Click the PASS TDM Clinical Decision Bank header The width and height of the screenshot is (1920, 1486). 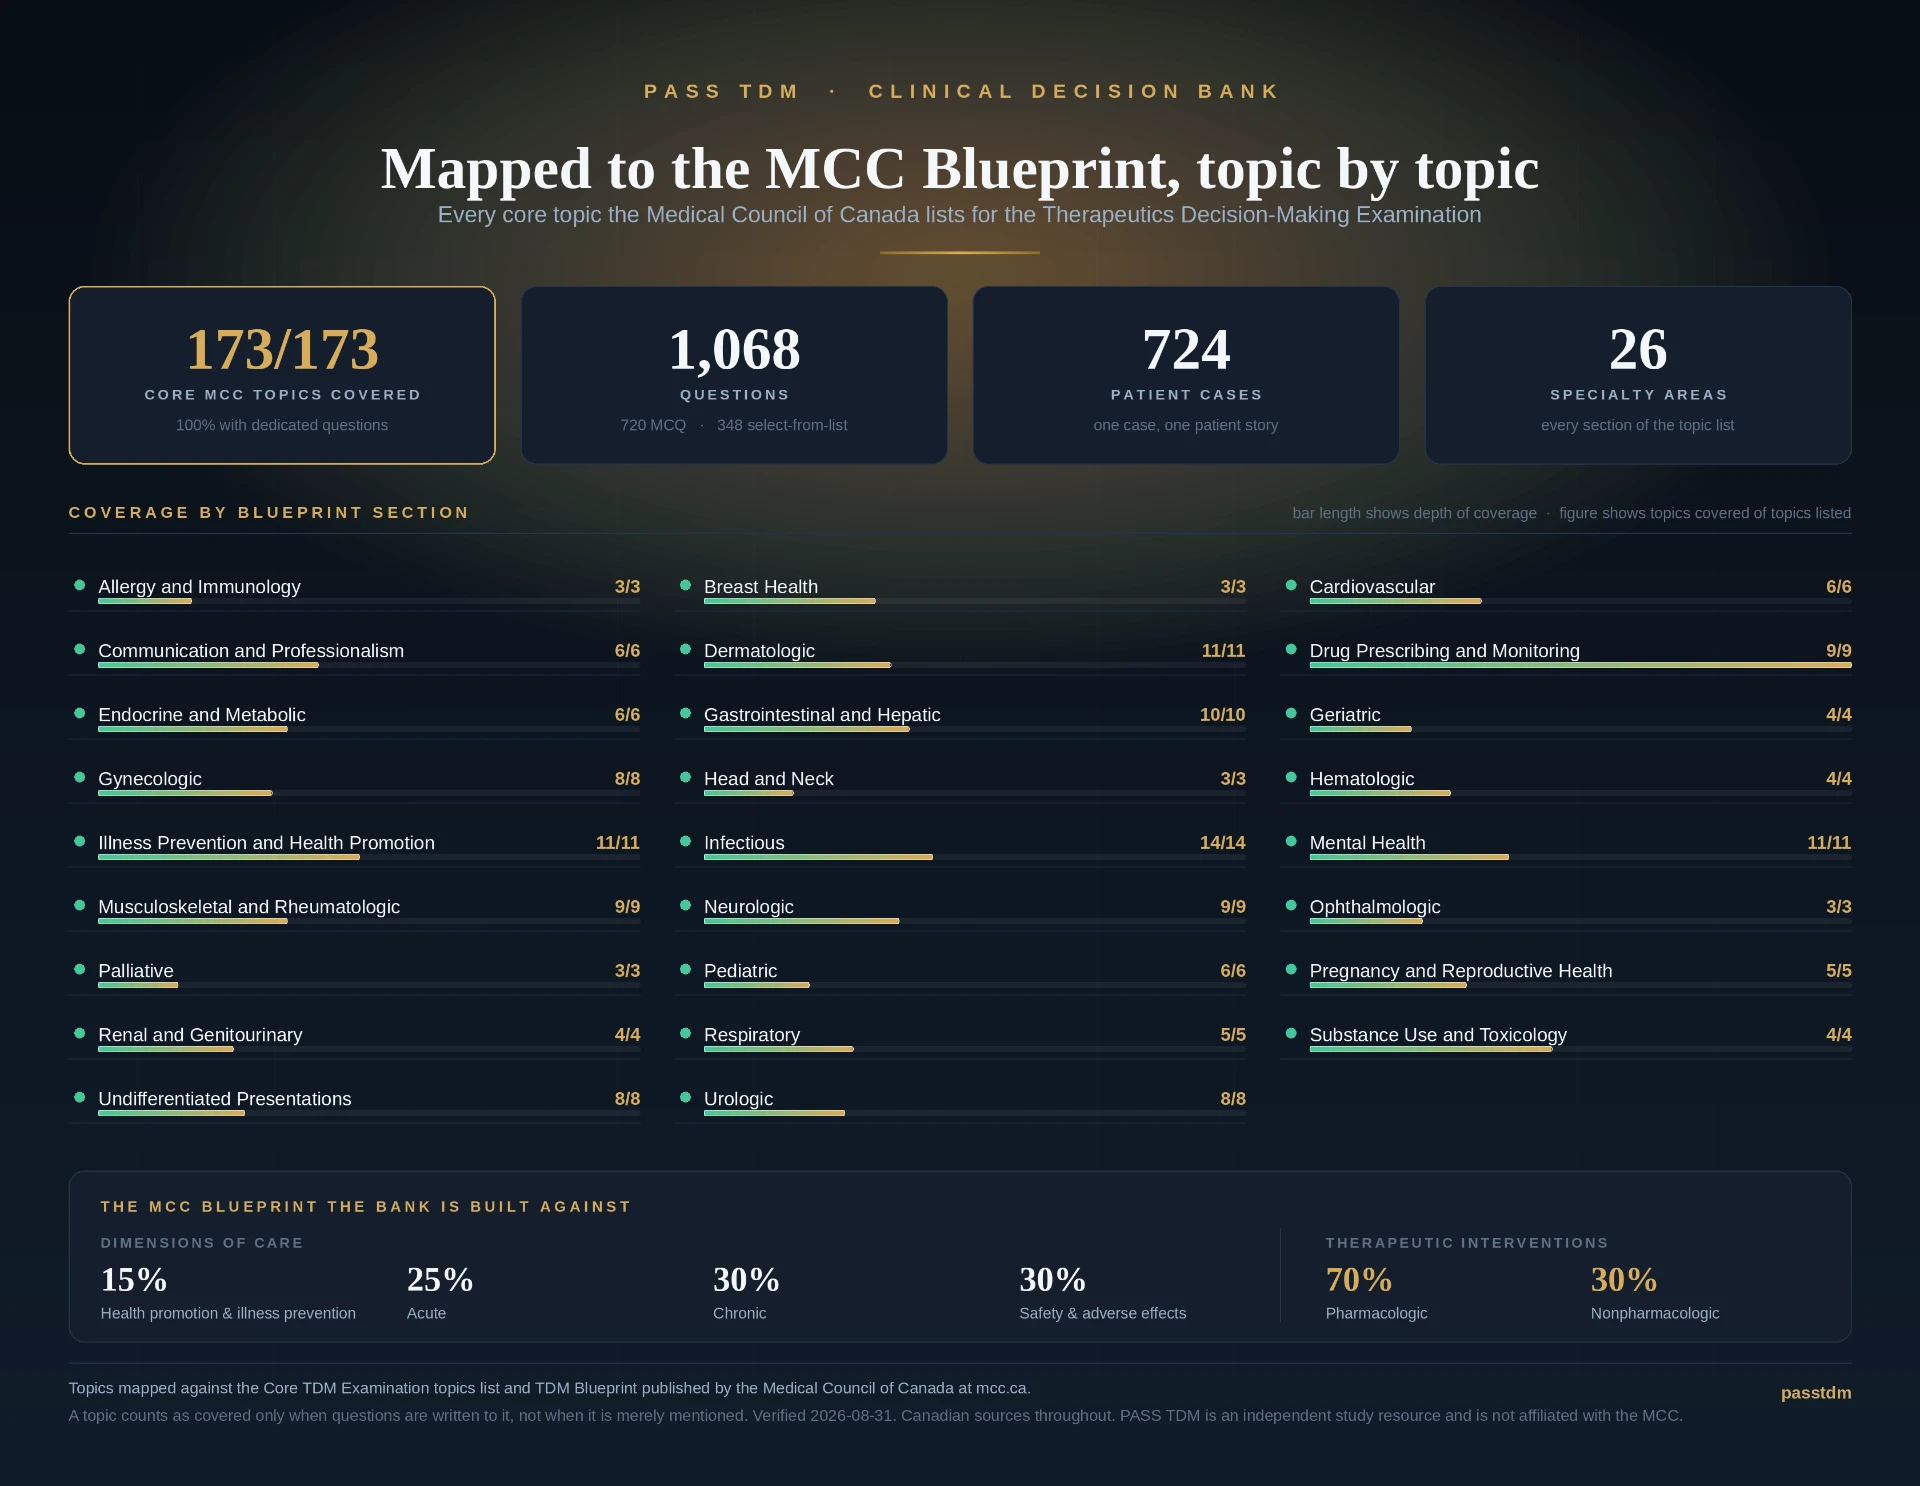pos(960,92)
